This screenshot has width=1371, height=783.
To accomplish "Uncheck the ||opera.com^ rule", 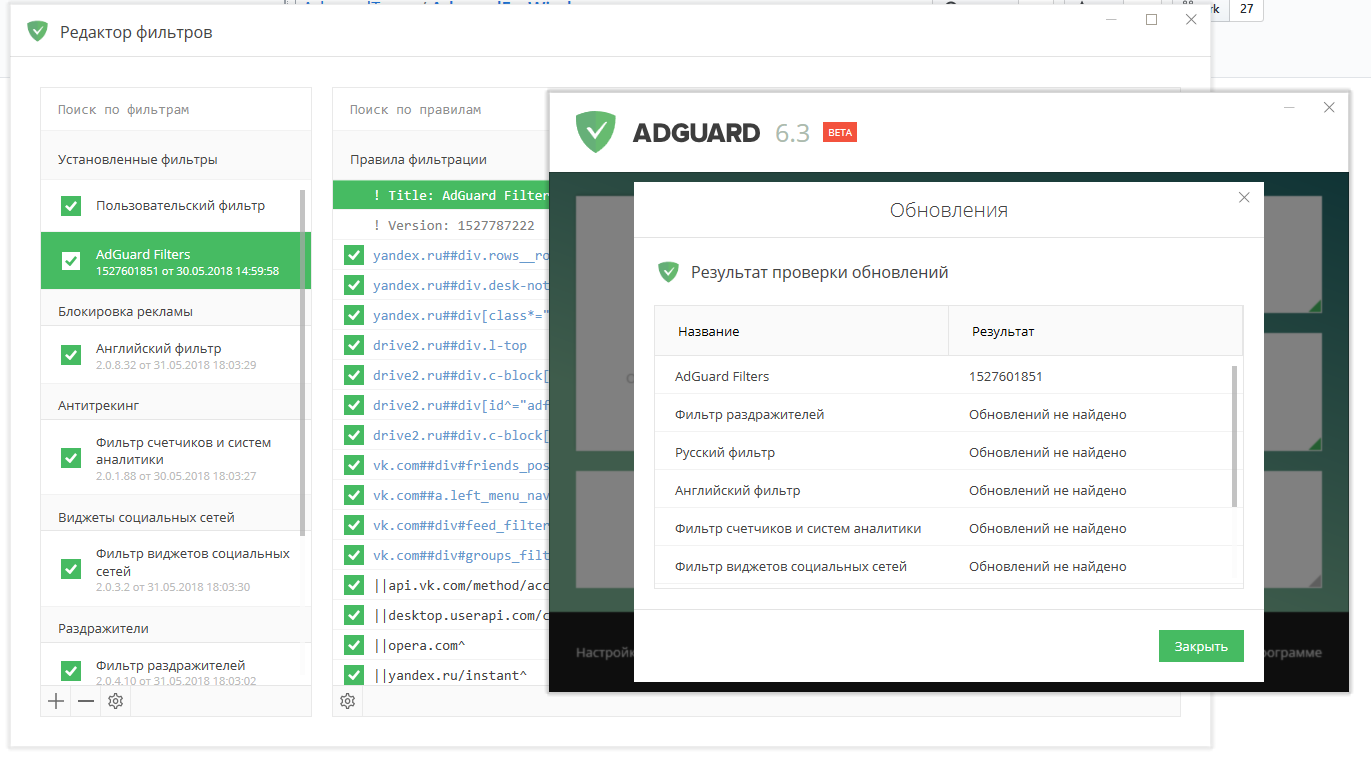I will (x=354, y=645).
